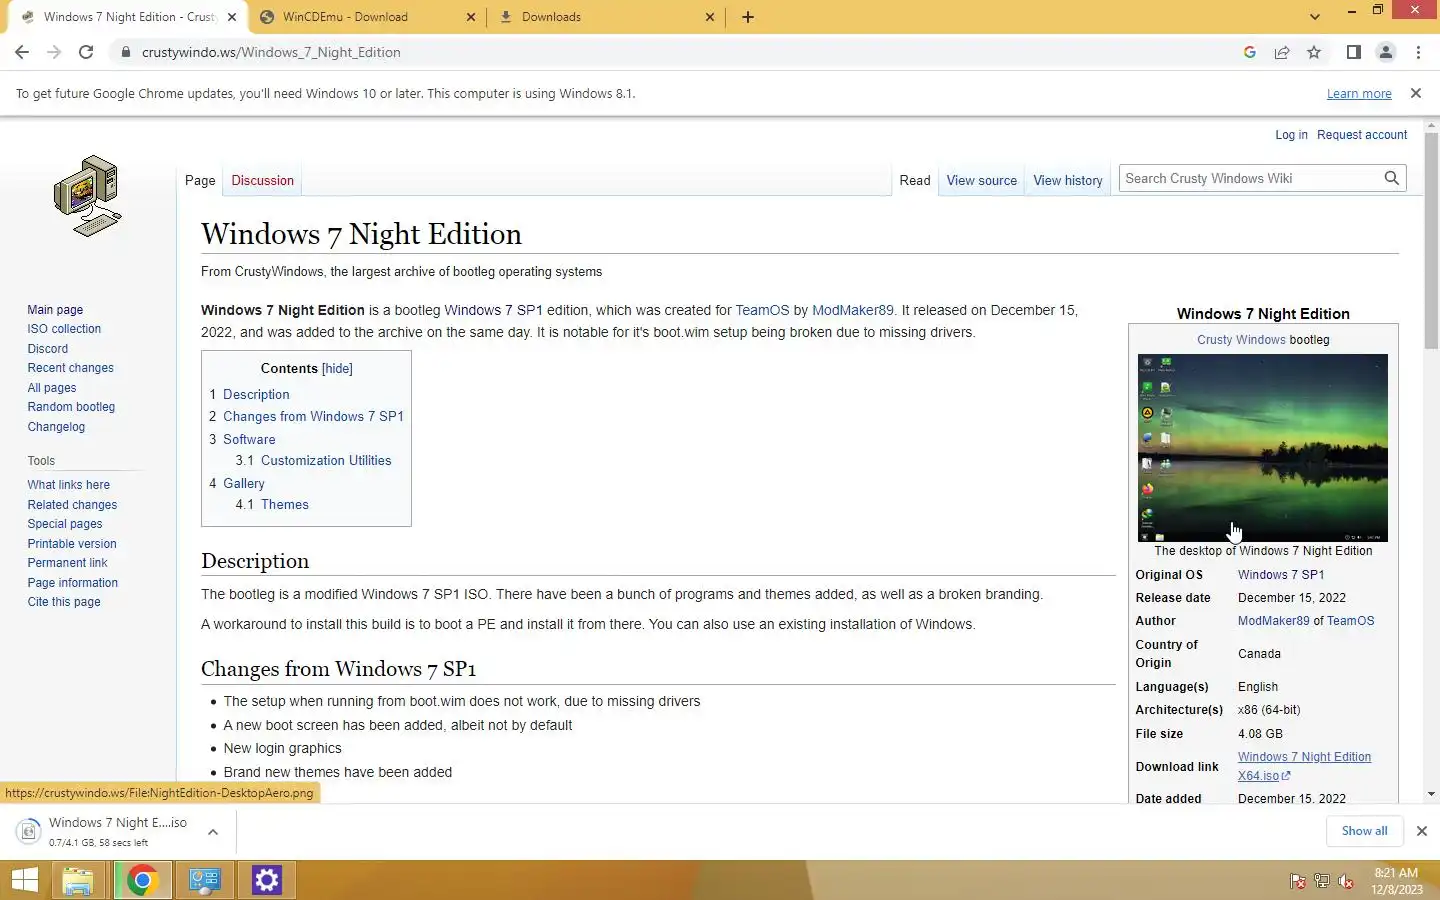Open Google icon in address bar
The width and height of the screenshot is (1440, 900).
pos(1250,52)
